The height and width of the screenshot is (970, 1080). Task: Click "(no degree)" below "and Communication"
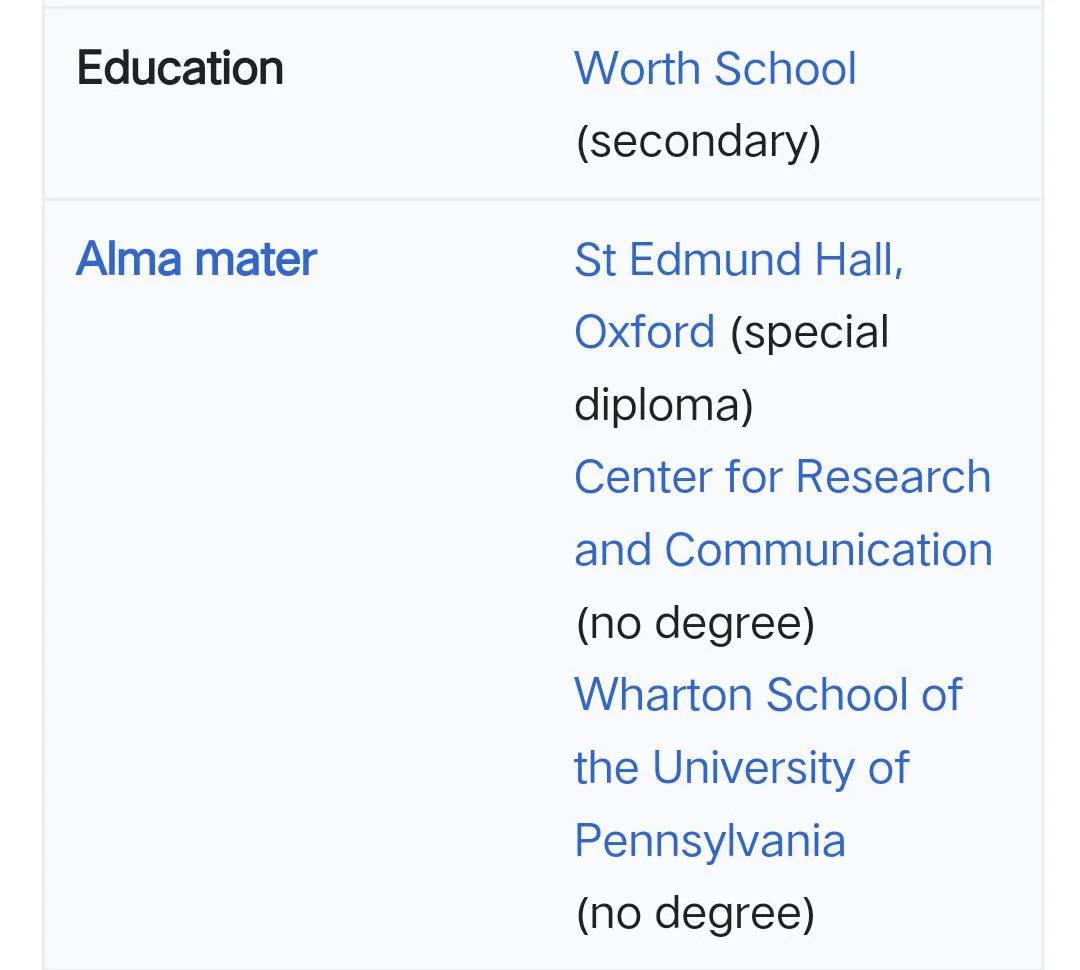[x=696, y=623]
